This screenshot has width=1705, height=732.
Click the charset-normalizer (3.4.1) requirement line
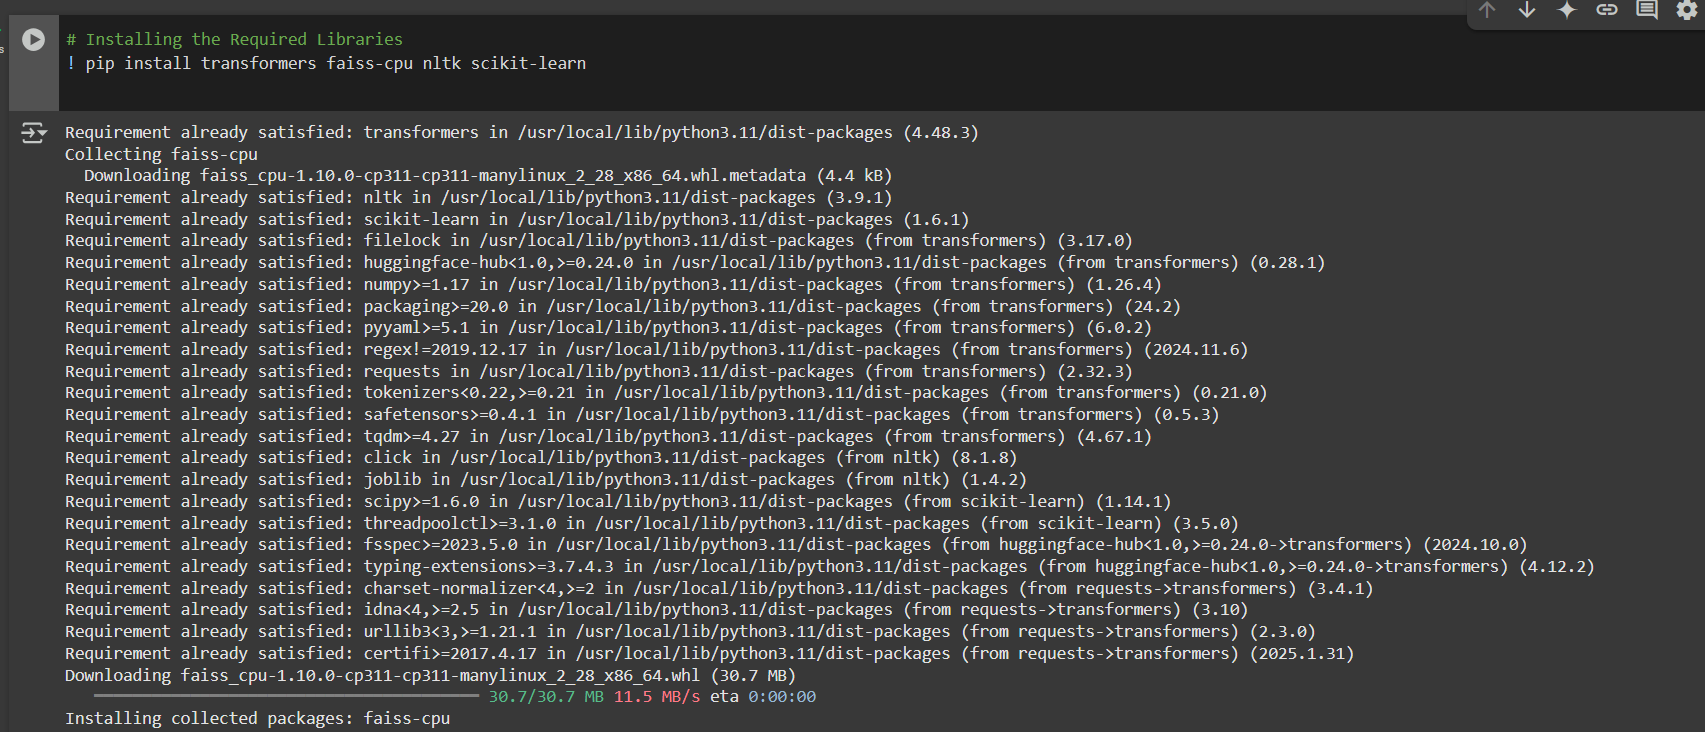[x=719, y=589]
